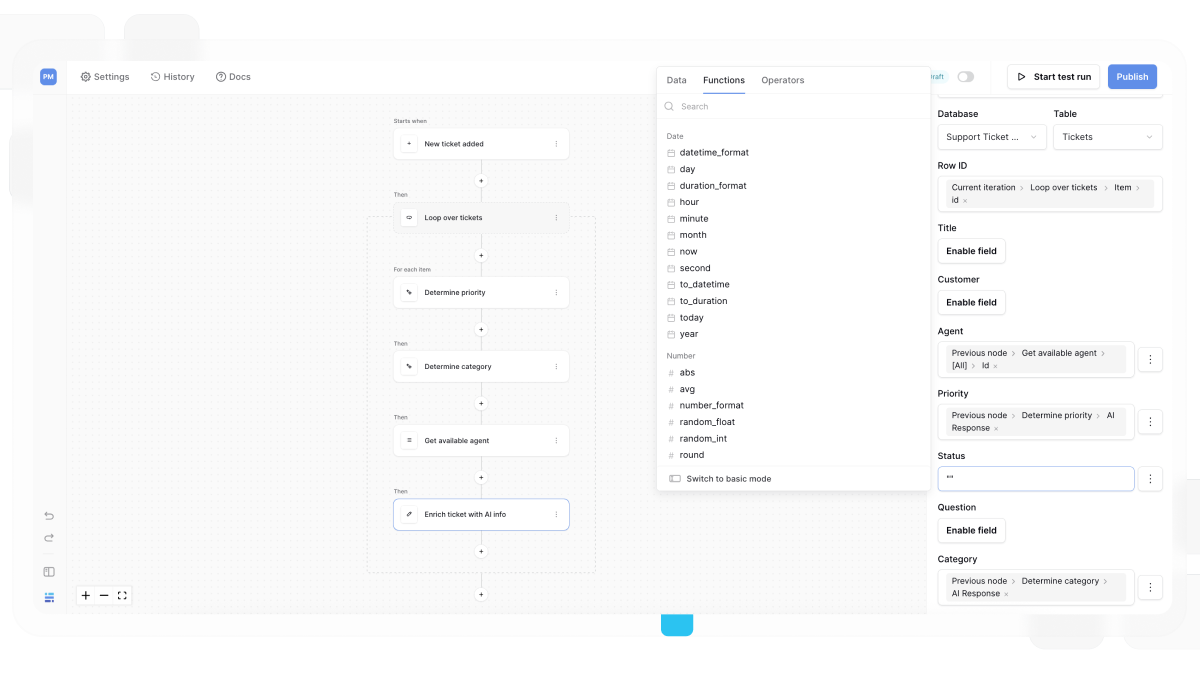Screen dimensions: 1200x675
Task: Publish the workflow
Action: pyautogui.click(x=1132, y=77)
